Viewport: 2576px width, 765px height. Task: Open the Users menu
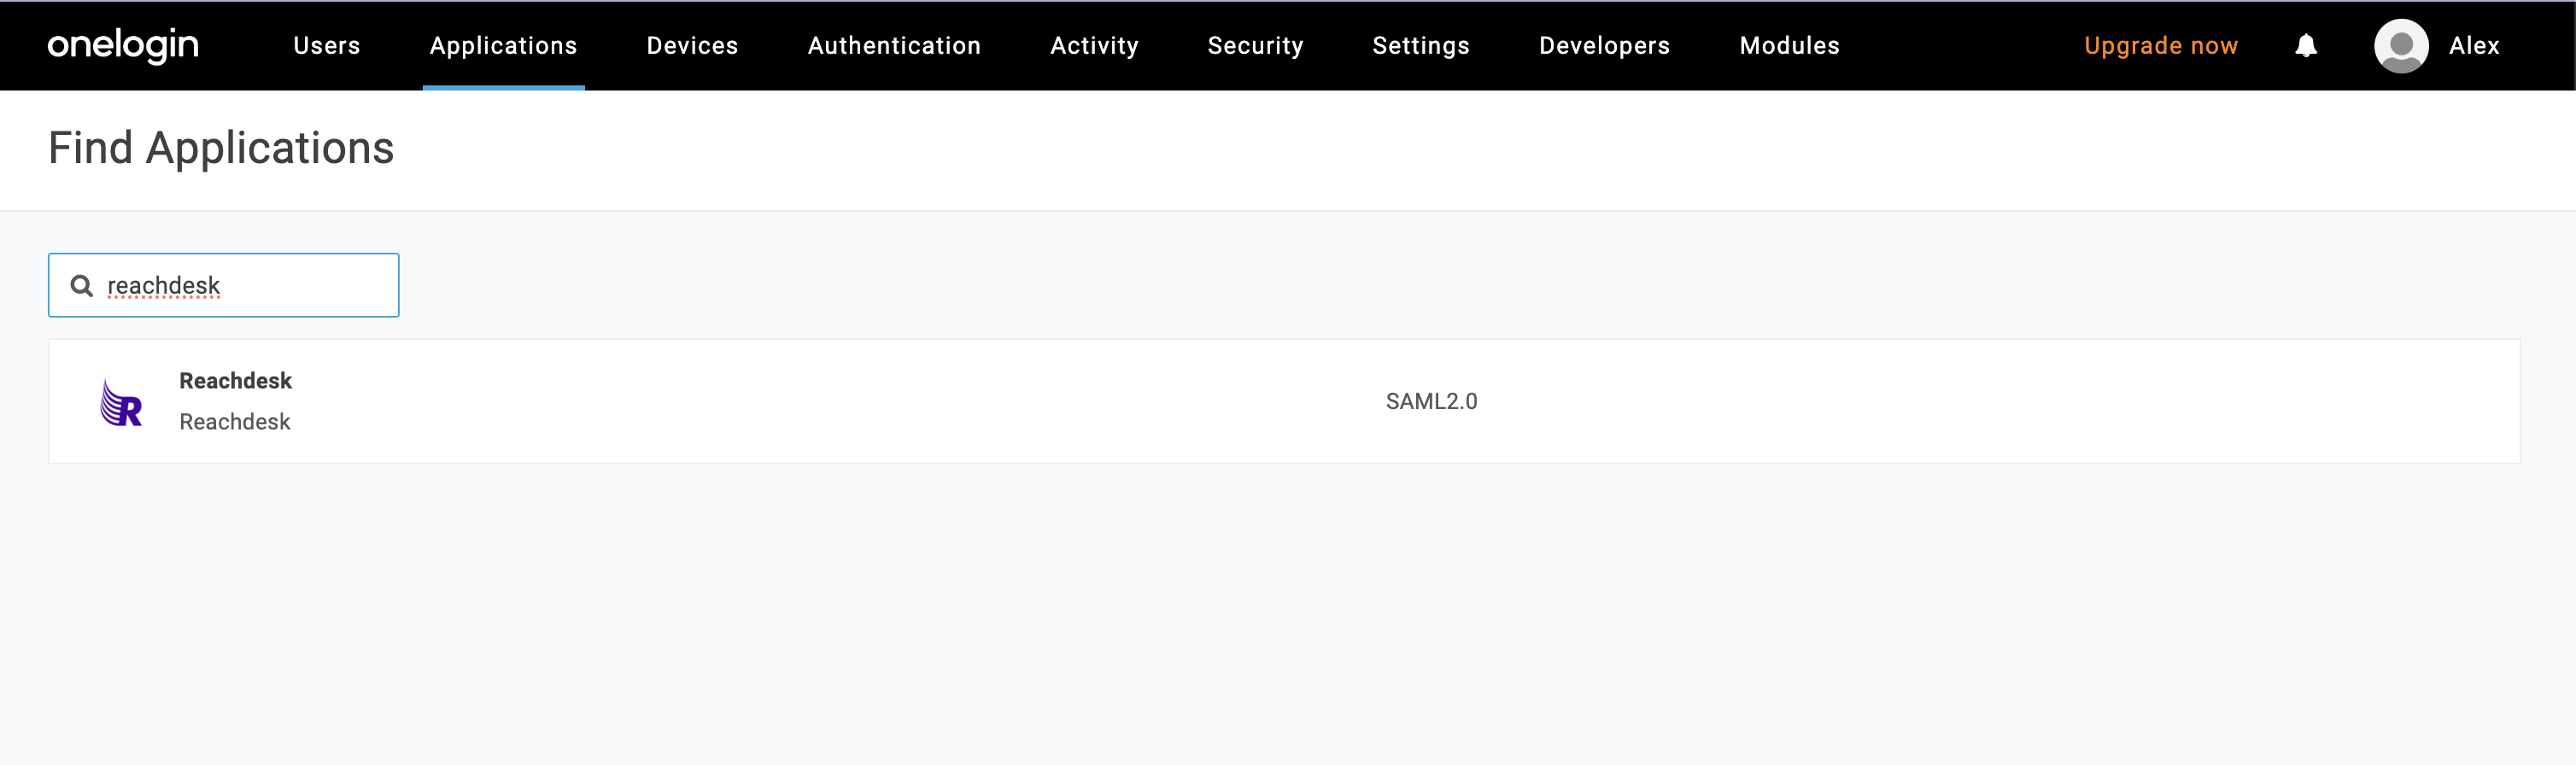click(327, 46)
